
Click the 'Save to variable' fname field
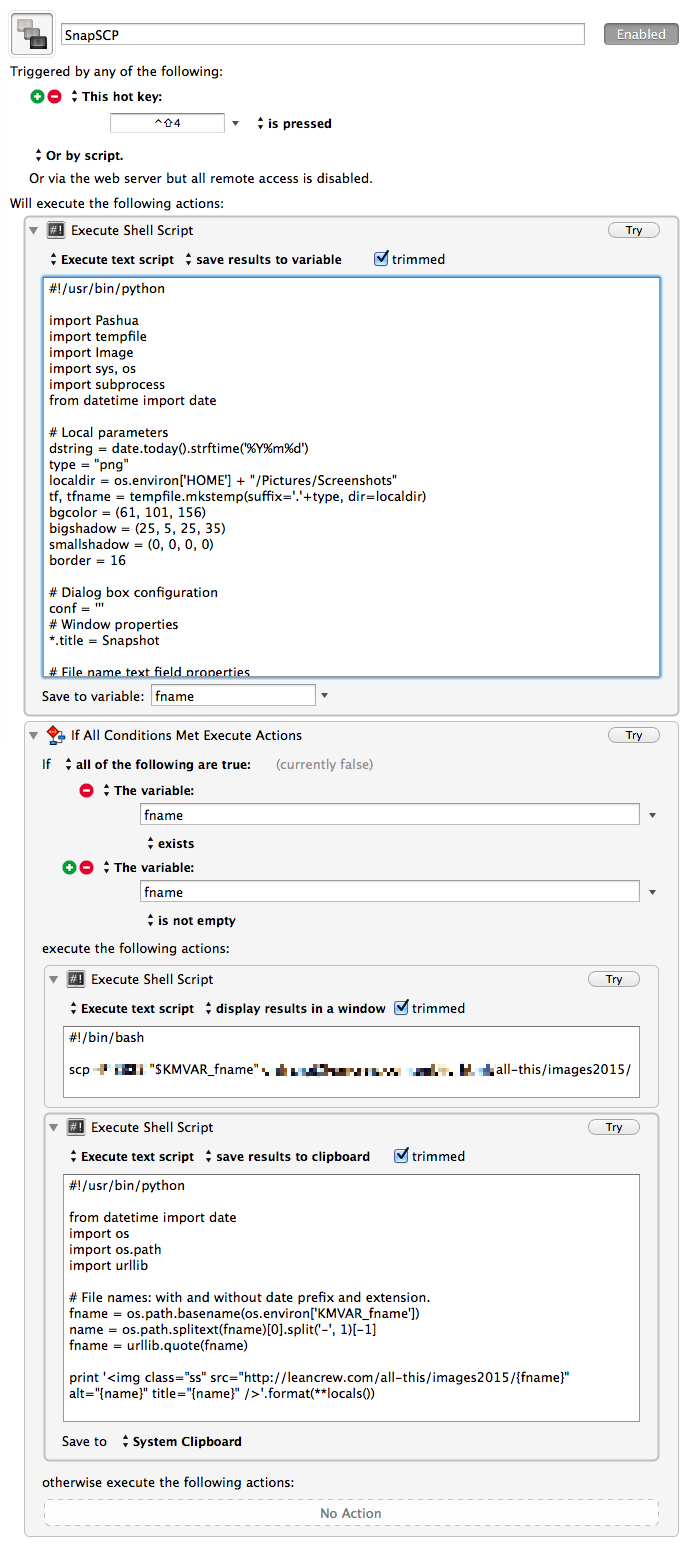[x=232, y=696]
